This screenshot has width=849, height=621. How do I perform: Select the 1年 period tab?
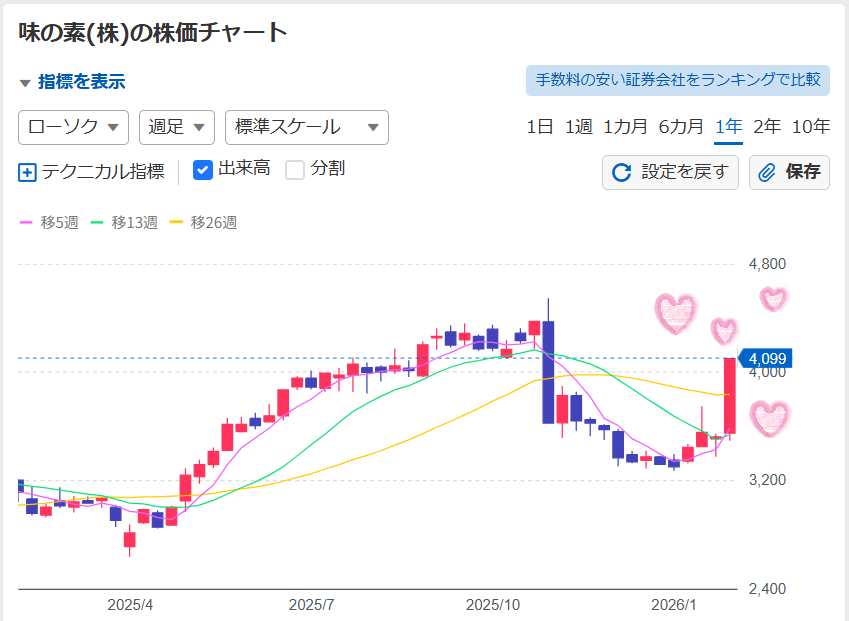click(x=728, y=127)
